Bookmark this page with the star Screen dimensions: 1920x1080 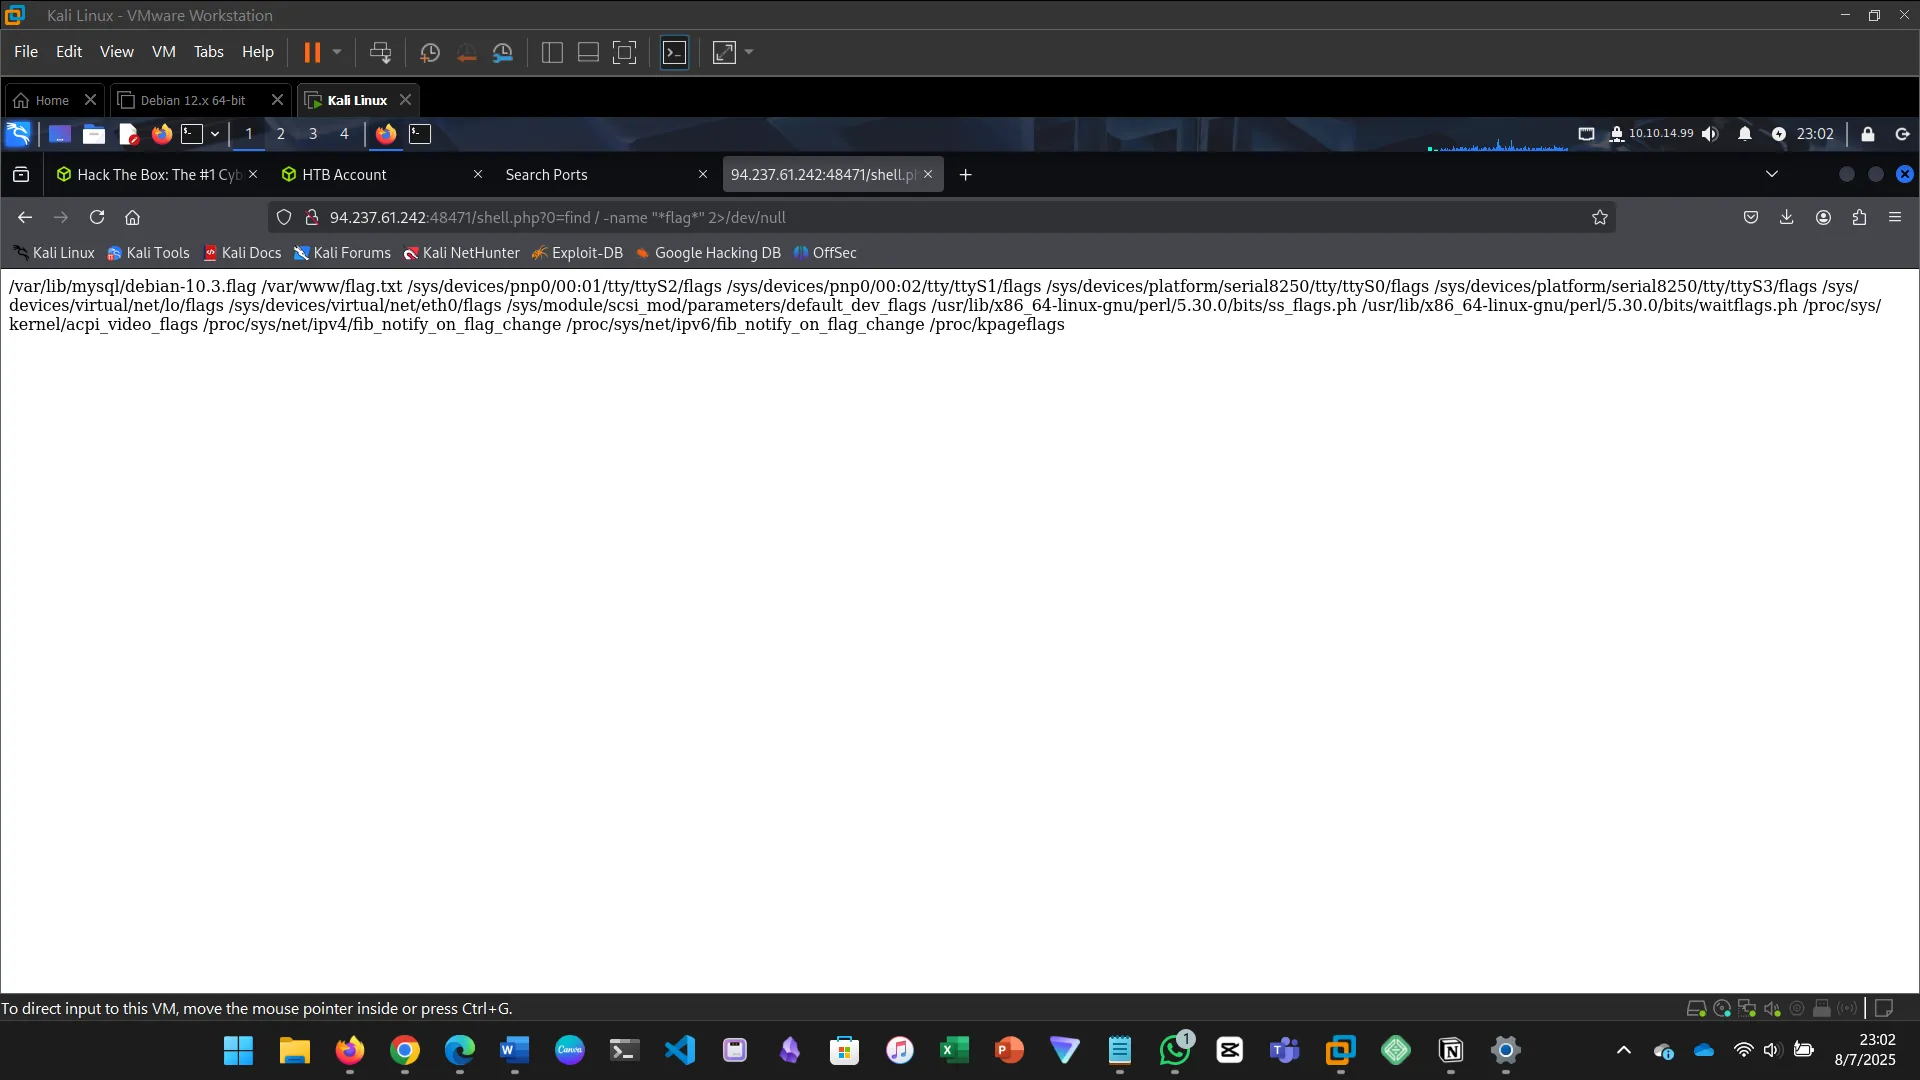coord(1599,217)
